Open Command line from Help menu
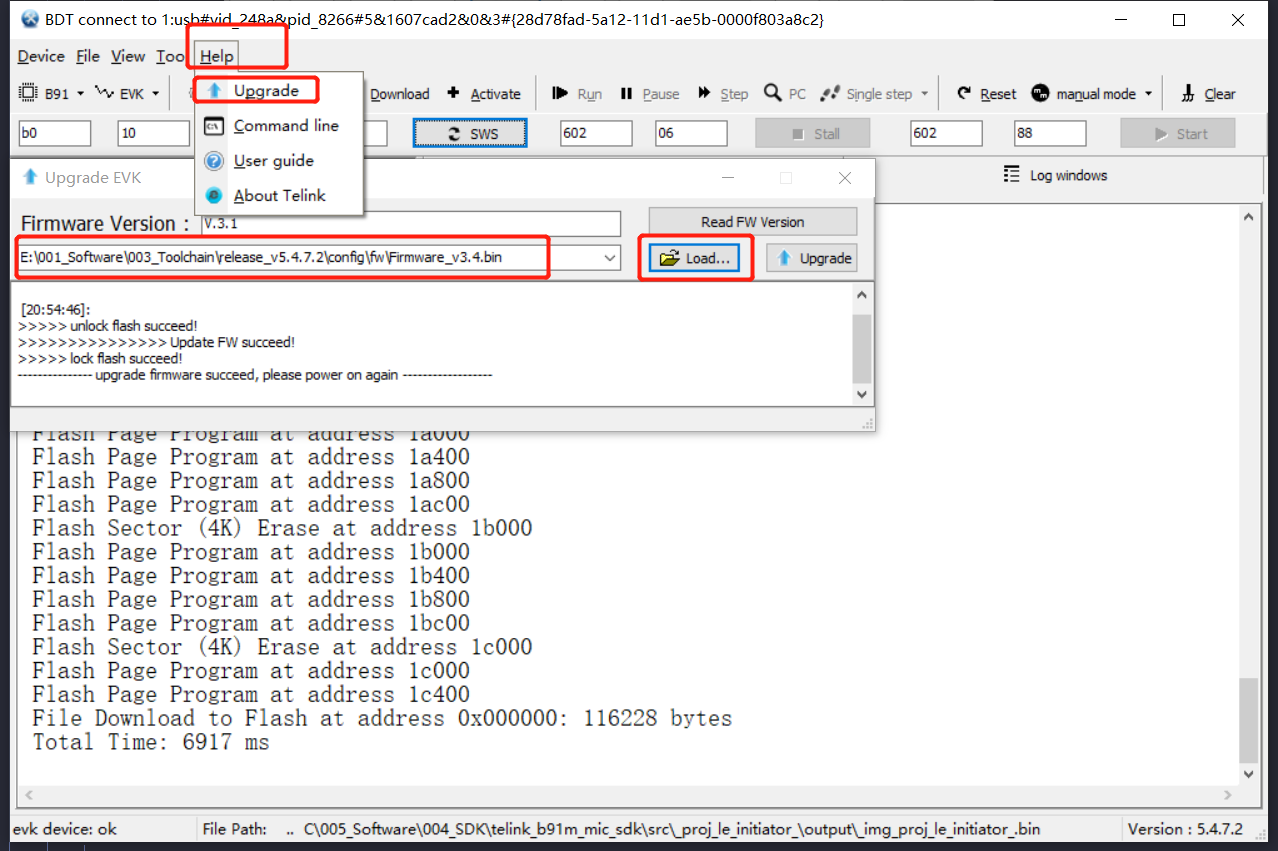1278x851 pixels. point(285,126)
